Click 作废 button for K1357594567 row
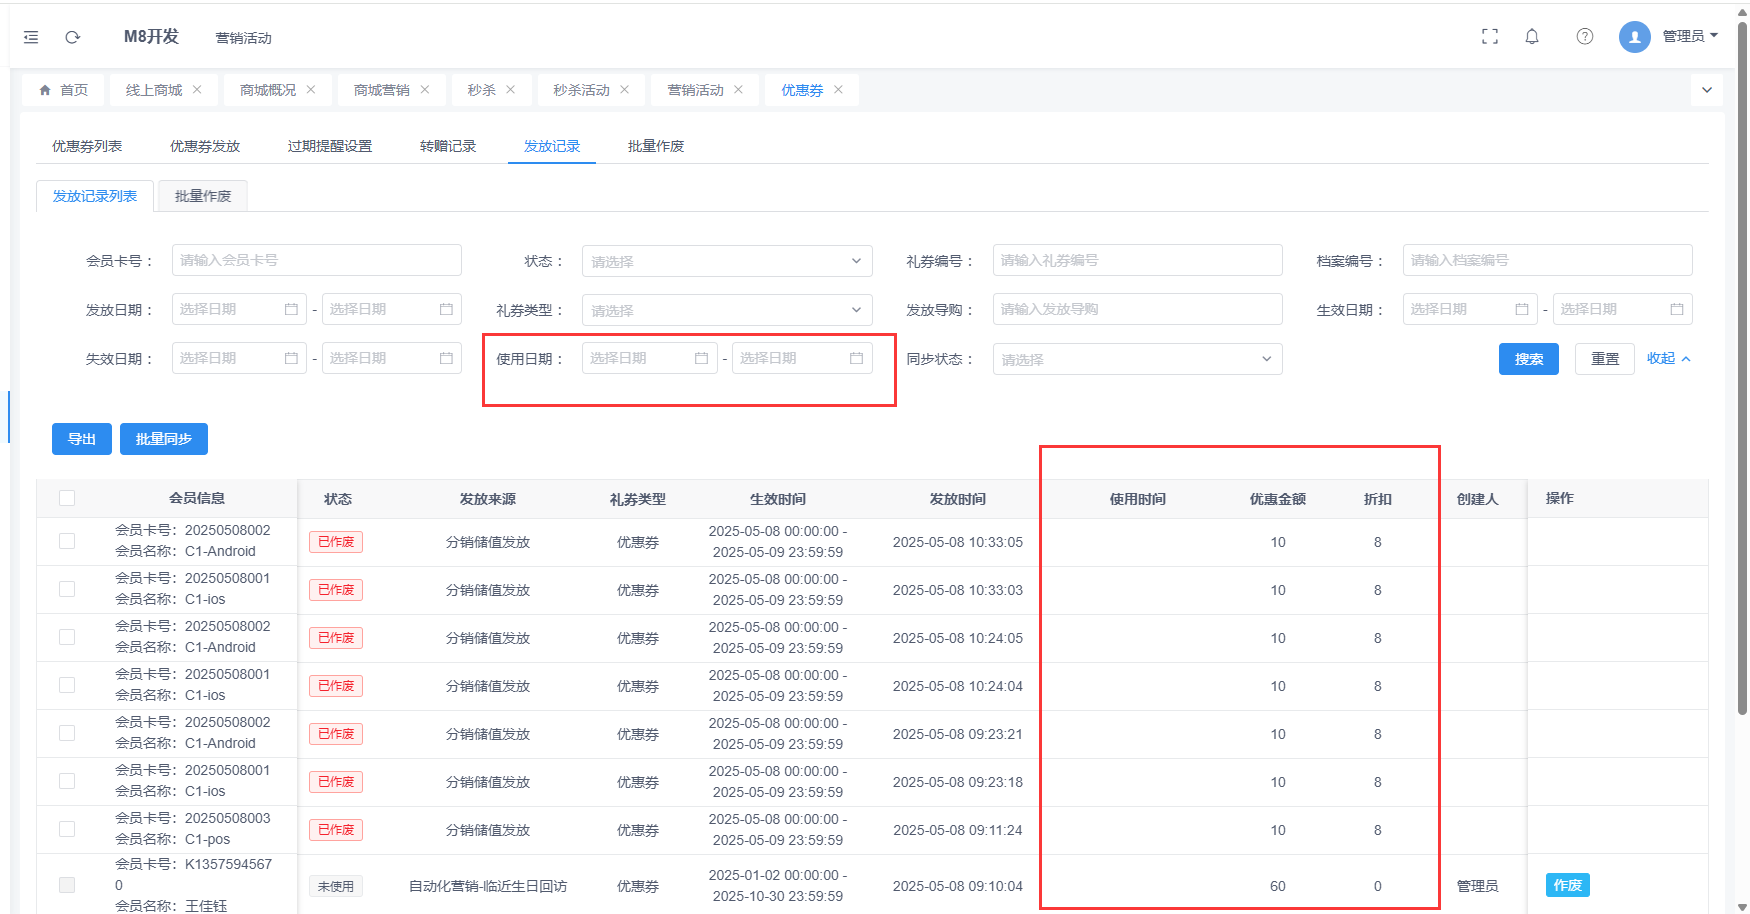Viewport: 1750px width, 914px height. pyautogui.click(x=1568, y=885)
